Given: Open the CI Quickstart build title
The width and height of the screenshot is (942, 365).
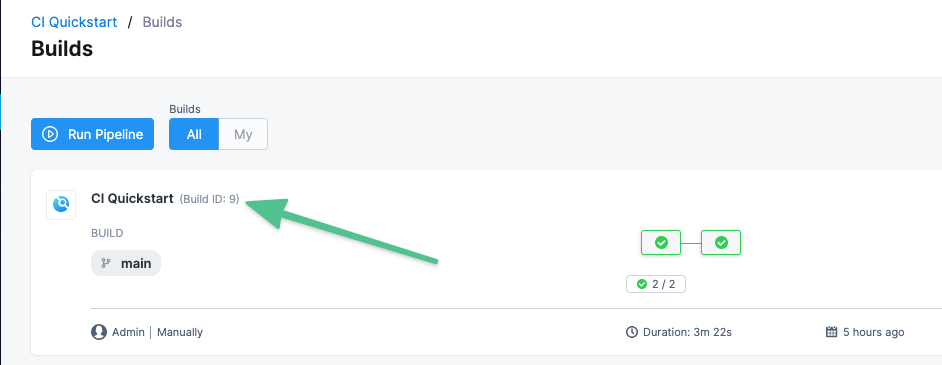Looking at the screenshot, I should tap(132, 198).
